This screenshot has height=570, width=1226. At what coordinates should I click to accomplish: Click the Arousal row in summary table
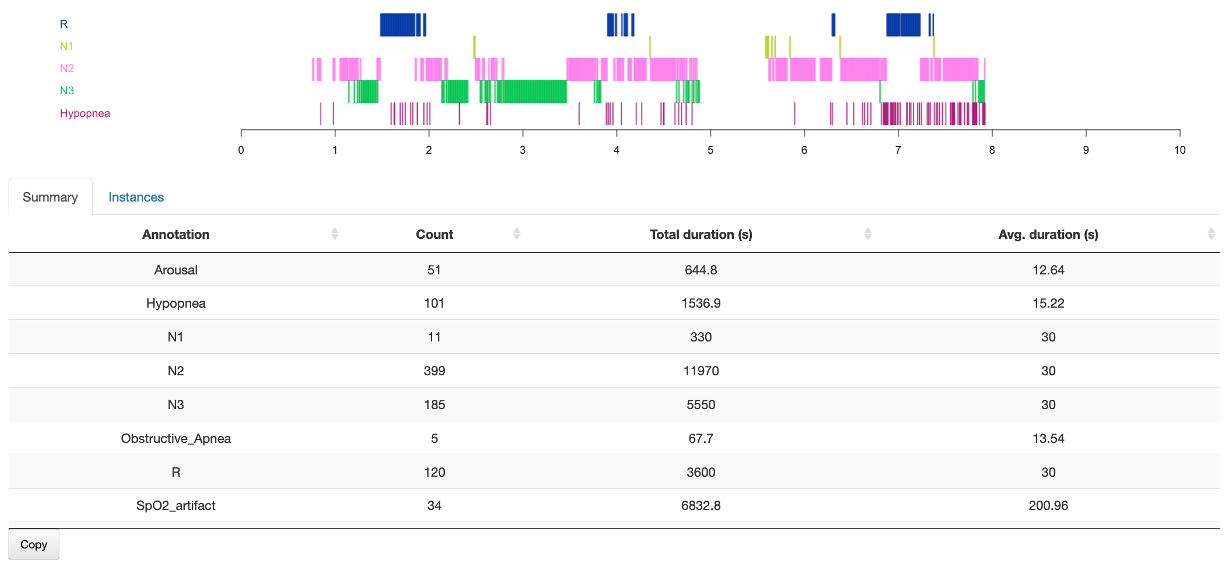click(176, 270)
